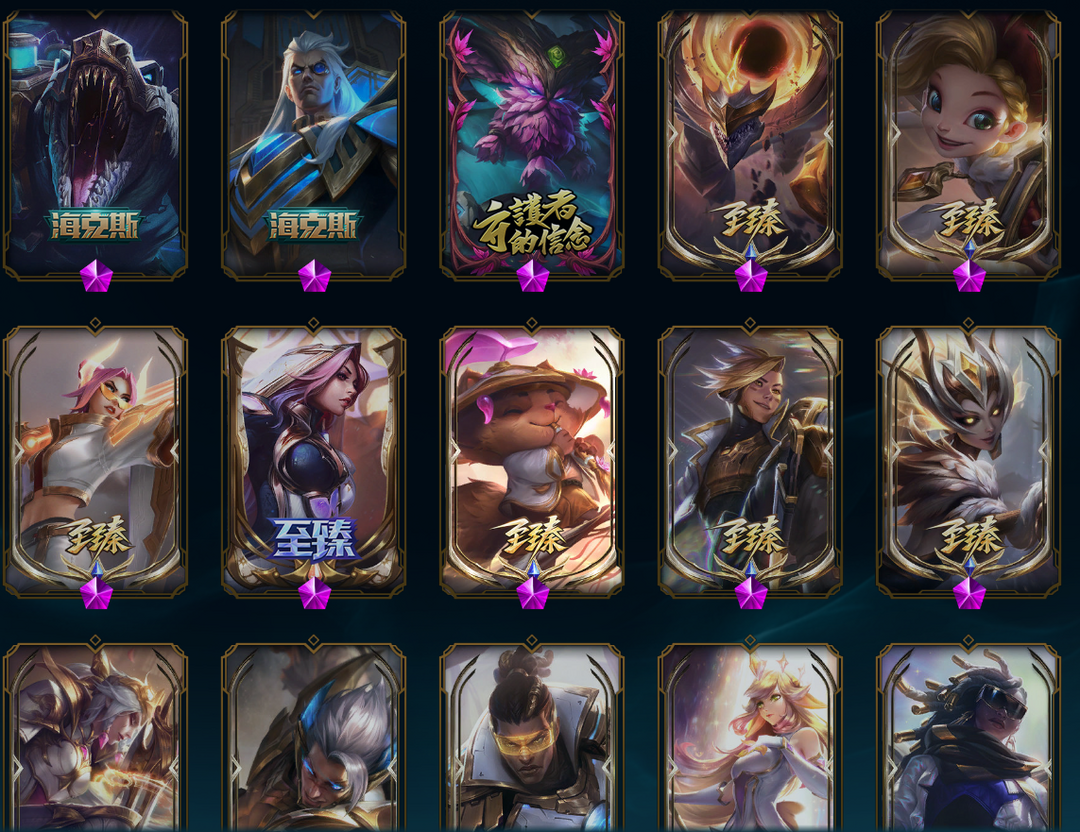This screenshot has width=1080, height=832.
Task: Open the man with yellow visor card
Action: point(532,737)
